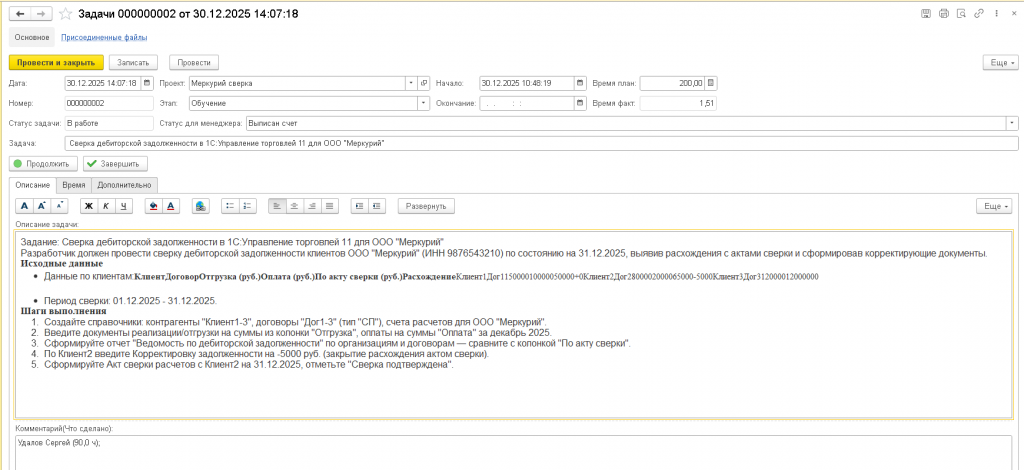This screenshot has width=1024, height=470.
Task: Click the floppy disk save icon
Action: (925, 14)
